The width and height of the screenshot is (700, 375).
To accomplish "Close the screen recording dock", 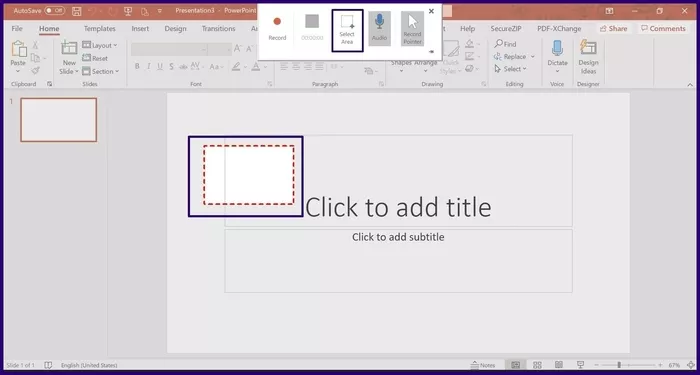I will click(431, 11).
